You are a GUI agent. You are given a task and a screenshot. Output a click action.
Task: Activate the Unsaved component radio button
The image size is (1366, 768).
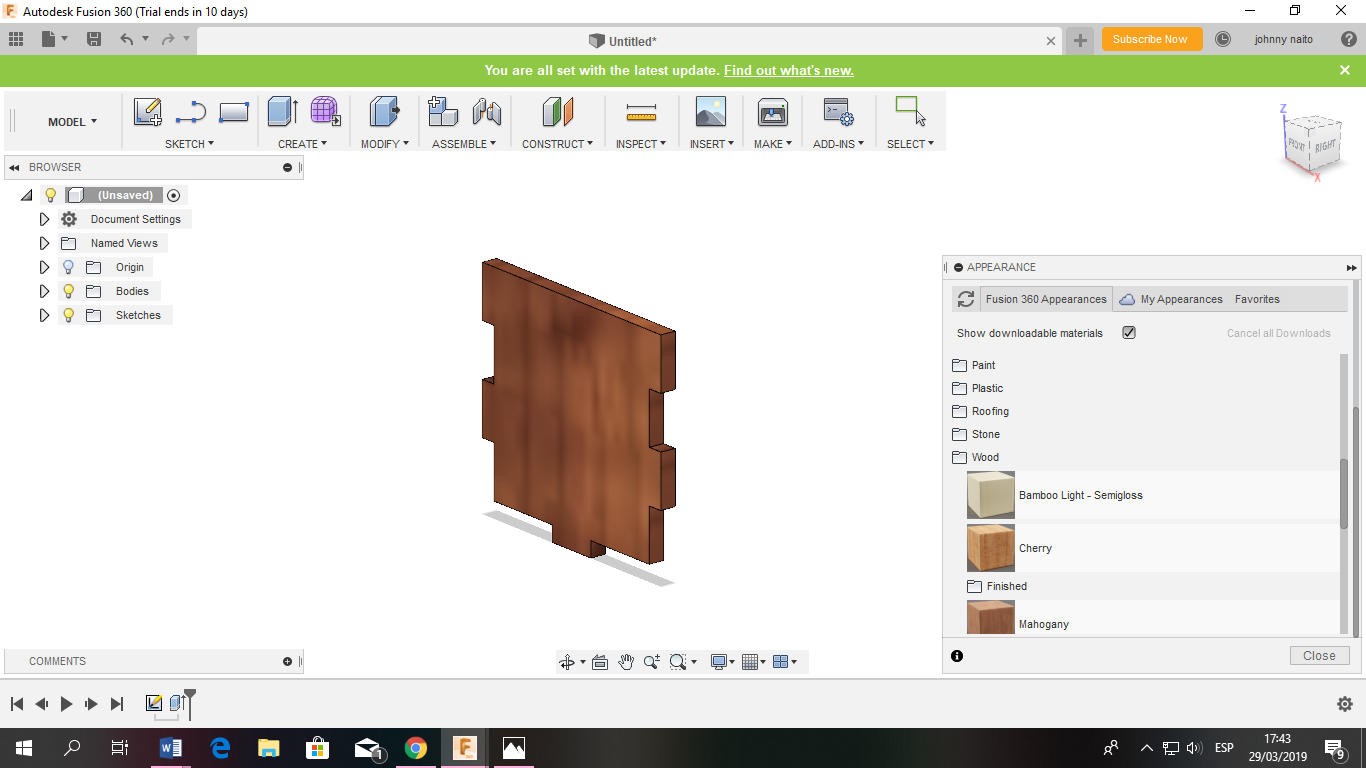tap(173, 195)
